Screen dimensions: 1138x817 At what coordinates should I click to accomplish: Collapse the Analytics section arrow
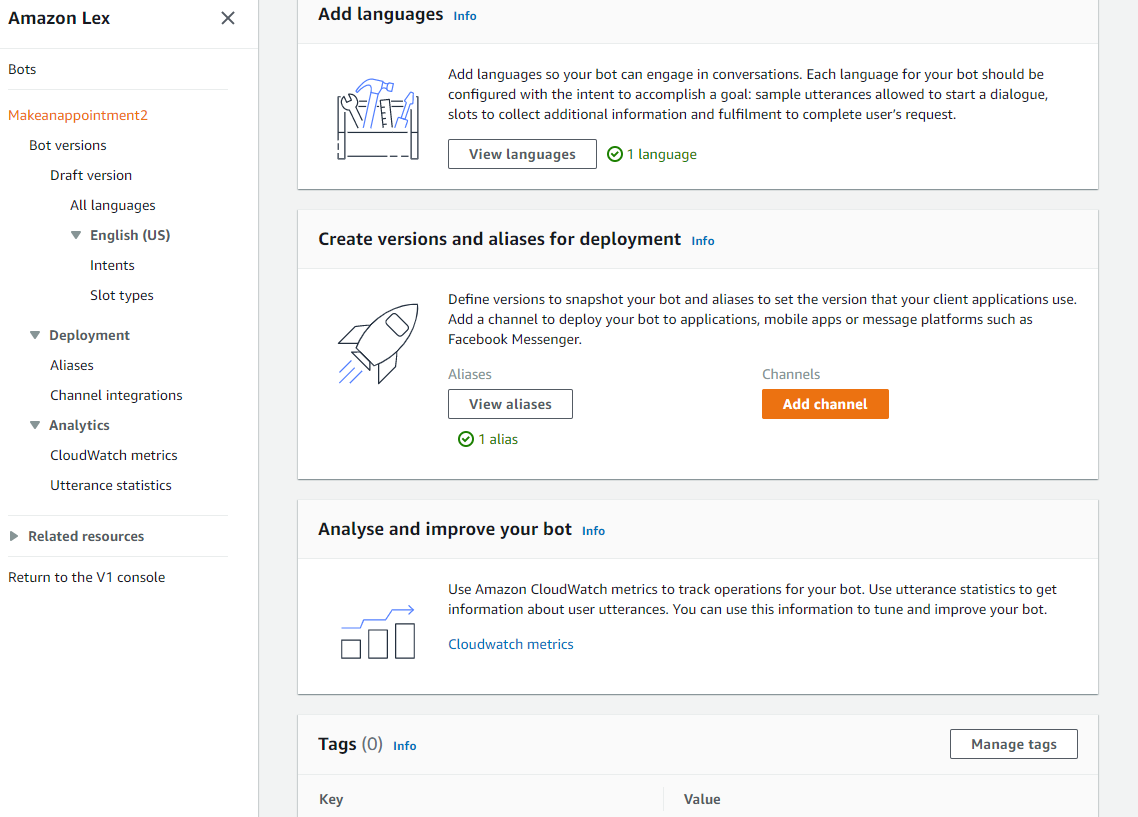coord(35,425)
